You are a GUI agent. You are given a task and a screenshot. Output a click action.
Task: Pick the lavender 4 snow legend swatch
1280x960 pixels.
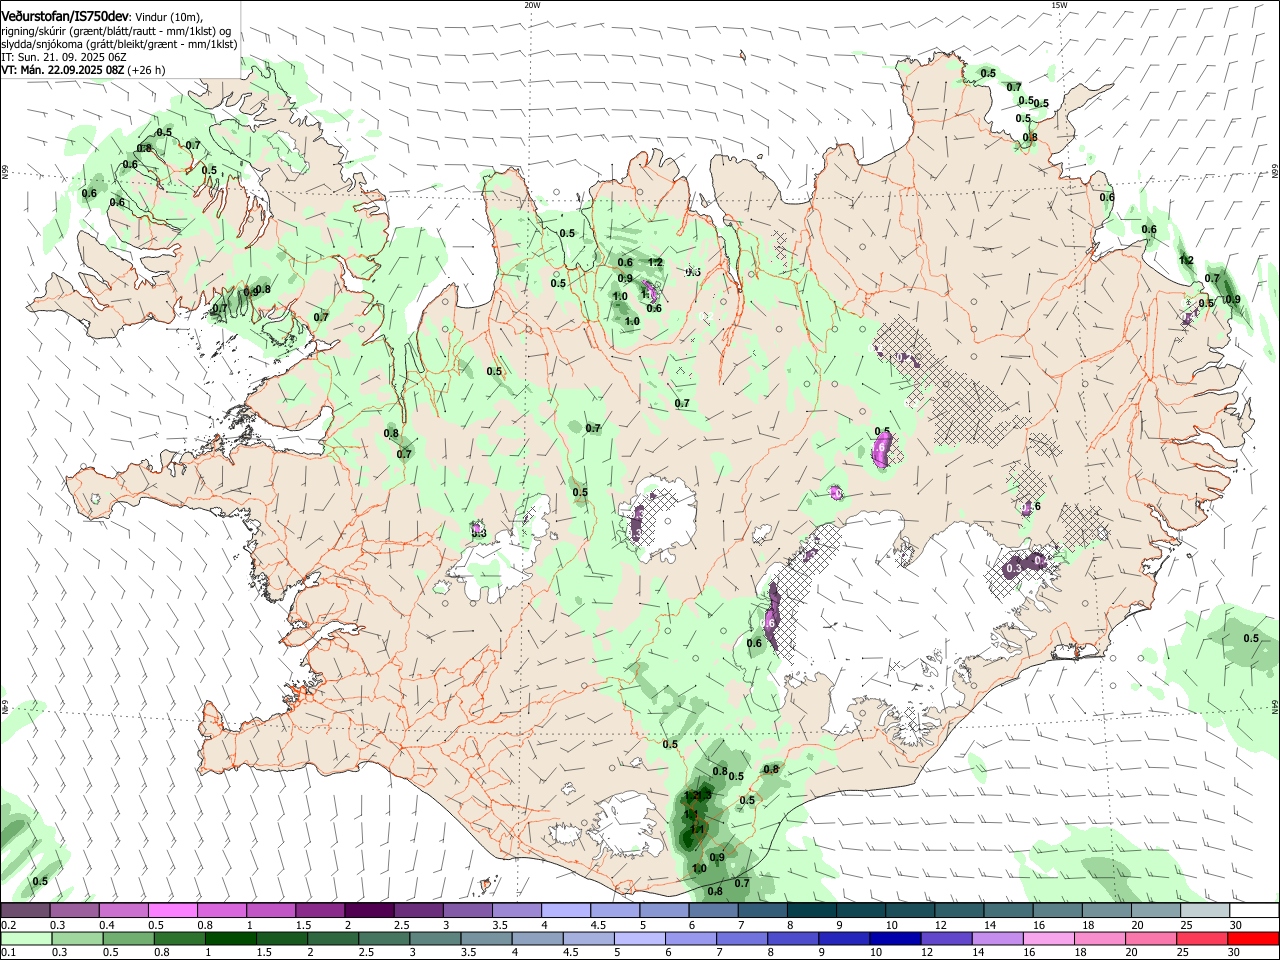[565, 911]
